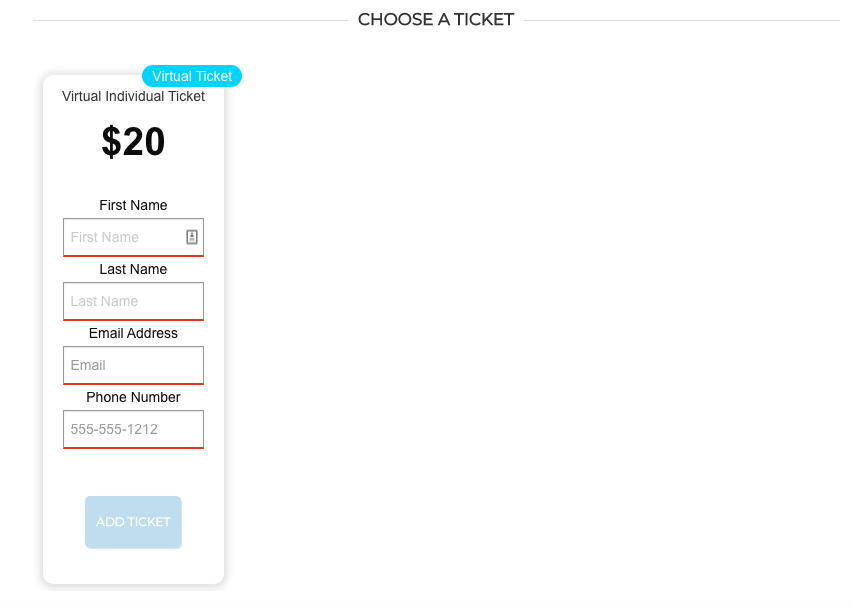Click the Email Address label
852x611 pixels.
click(x=133, y=333)
